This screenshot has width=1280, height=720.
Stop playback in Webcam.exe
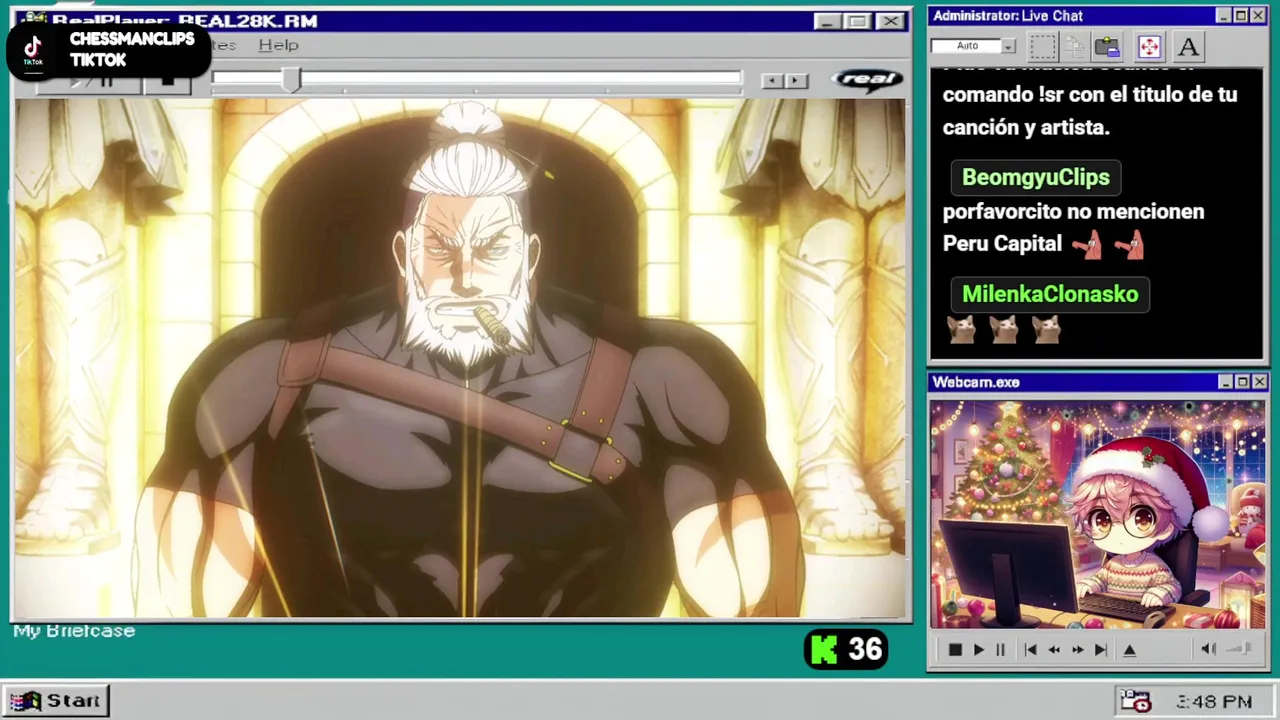(x=955, y=650)
